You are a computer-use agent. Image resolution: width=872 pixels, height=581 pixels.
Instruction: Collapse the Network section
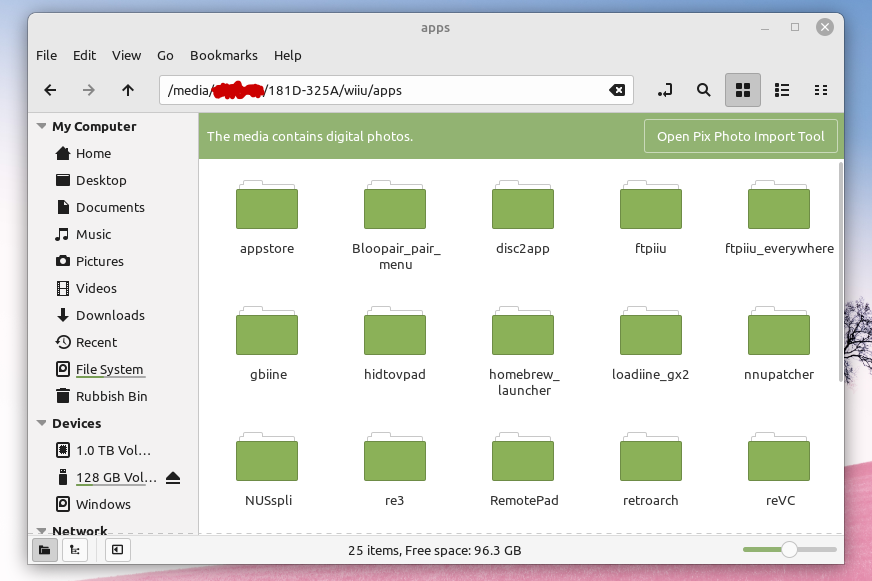click(x=41, y=530)
